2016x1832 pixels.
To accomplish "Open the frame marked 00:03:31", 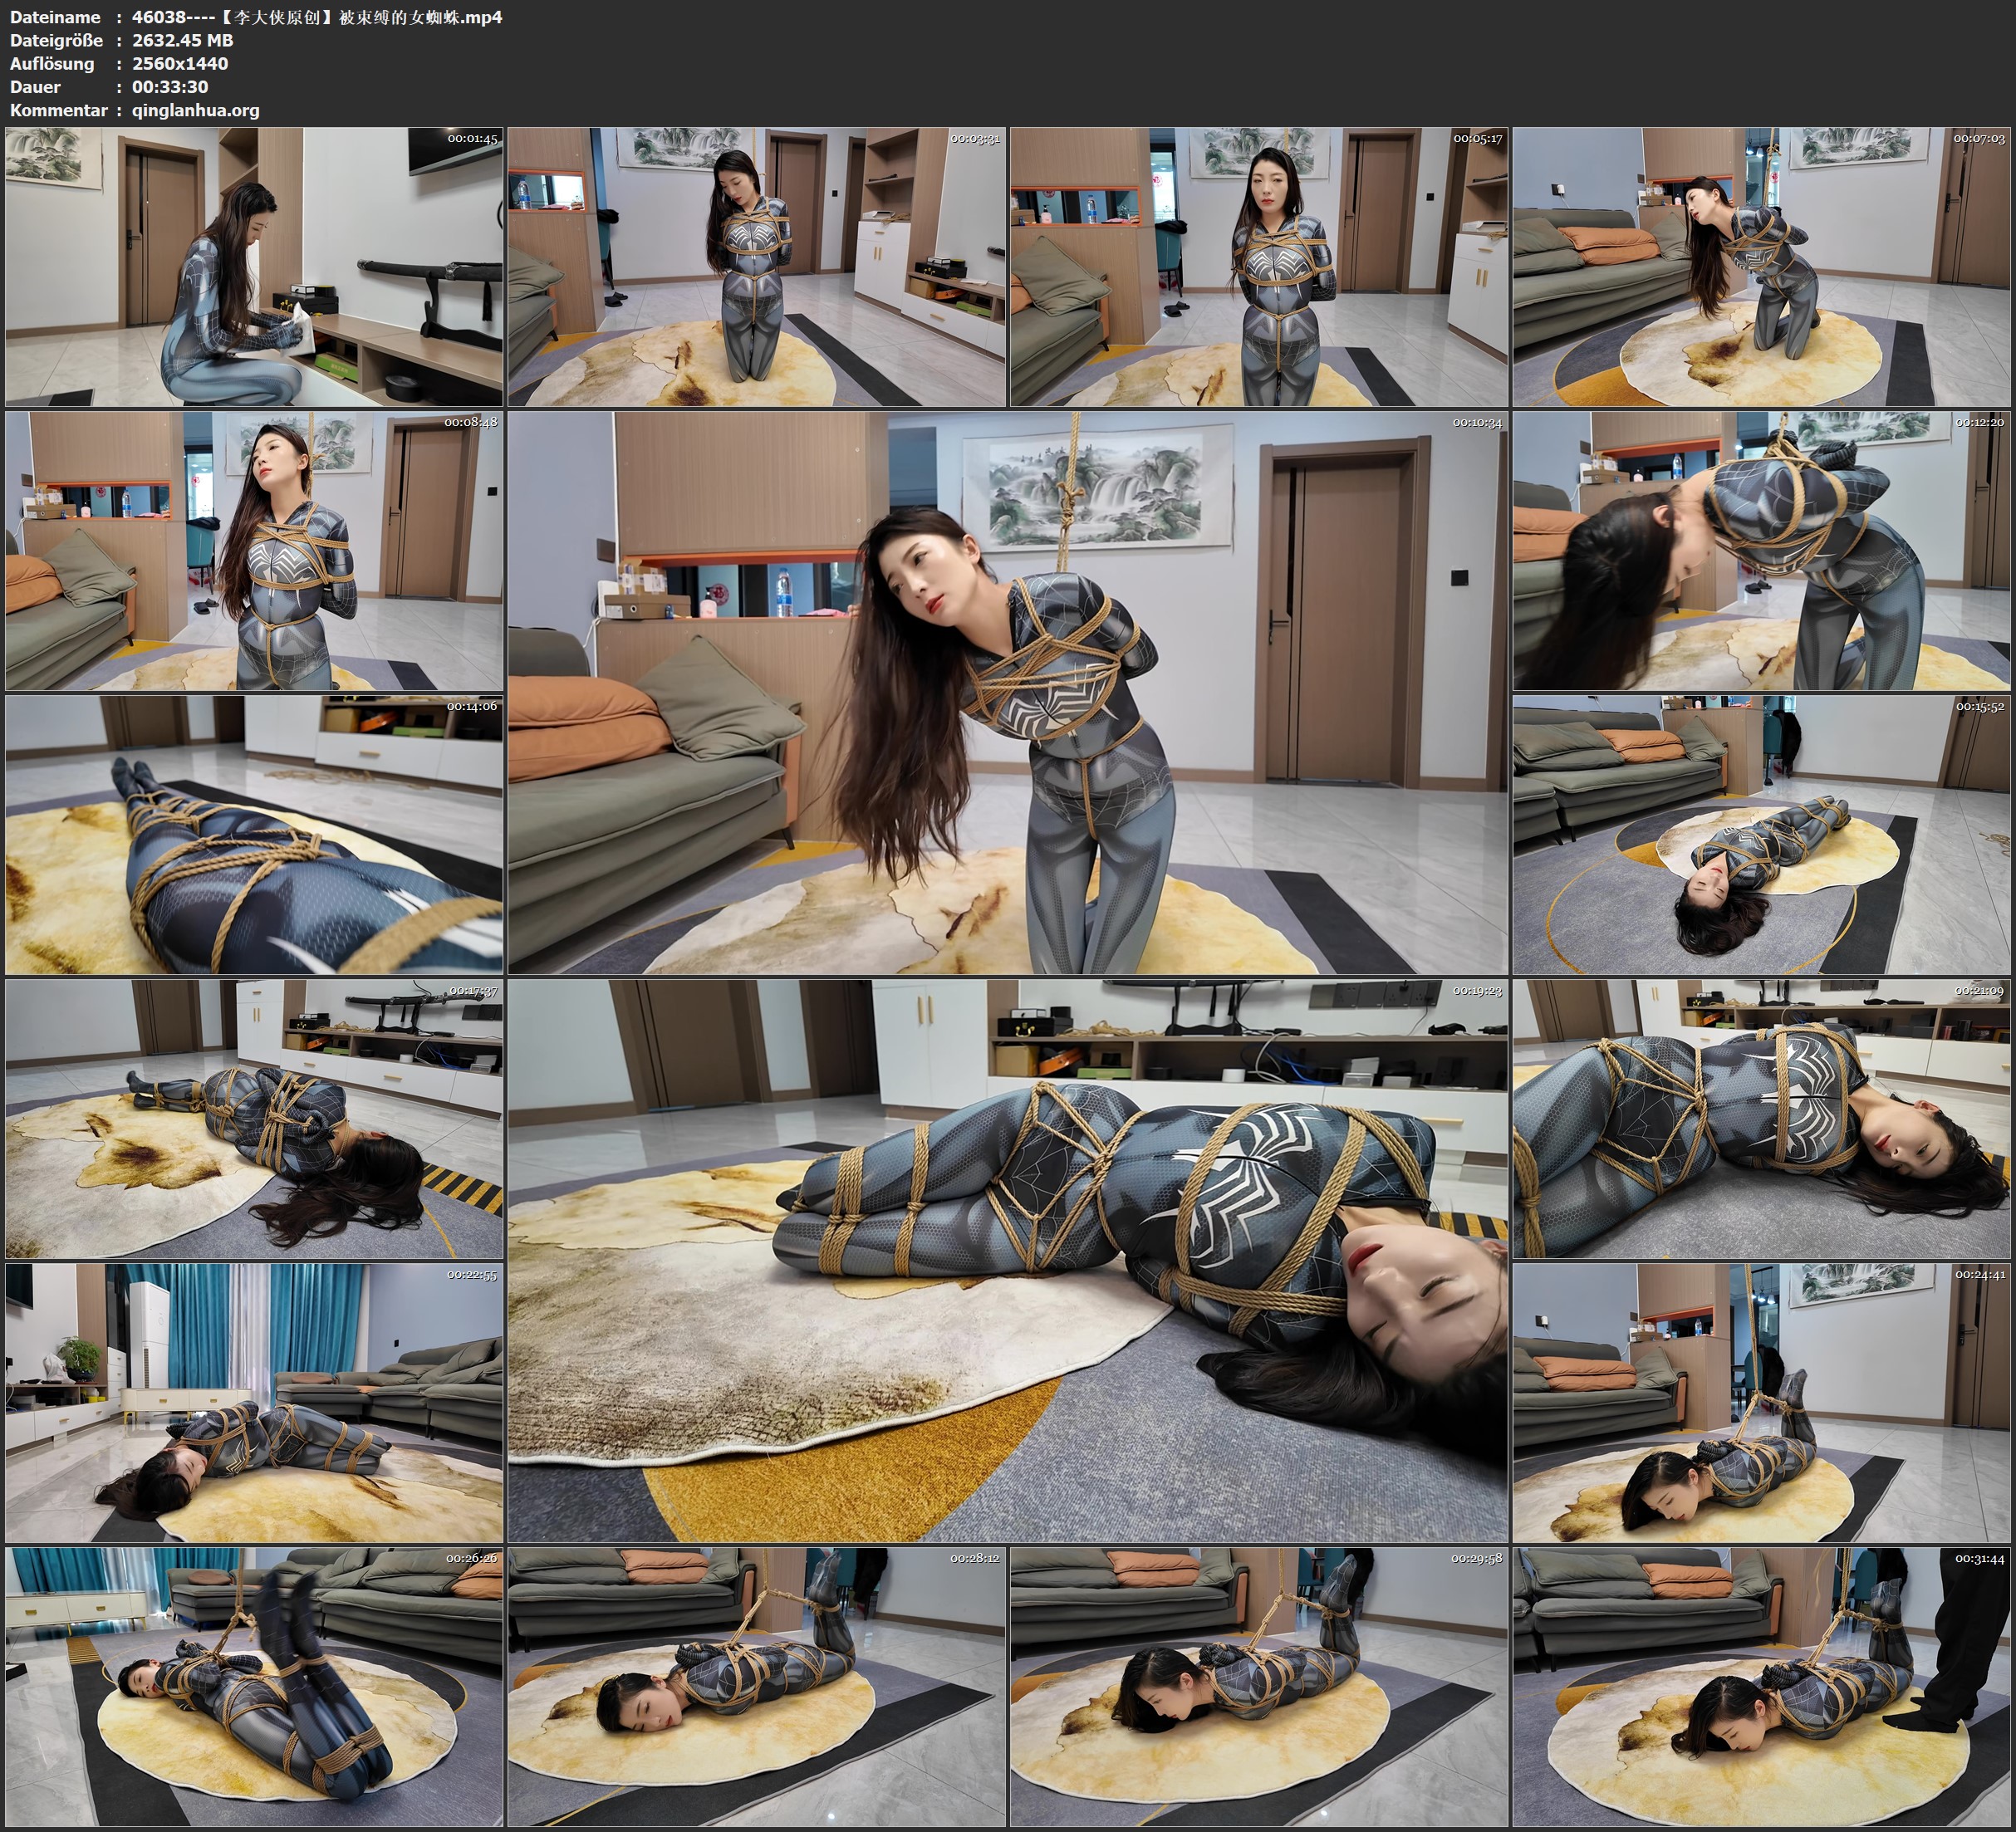I will click(x=757, y=266).
